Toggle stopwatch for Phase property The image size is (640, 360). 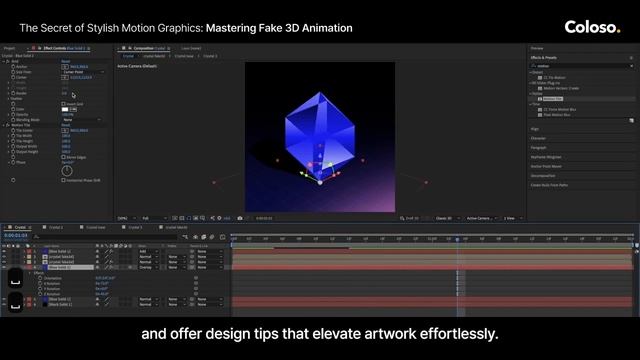[13, 162]
